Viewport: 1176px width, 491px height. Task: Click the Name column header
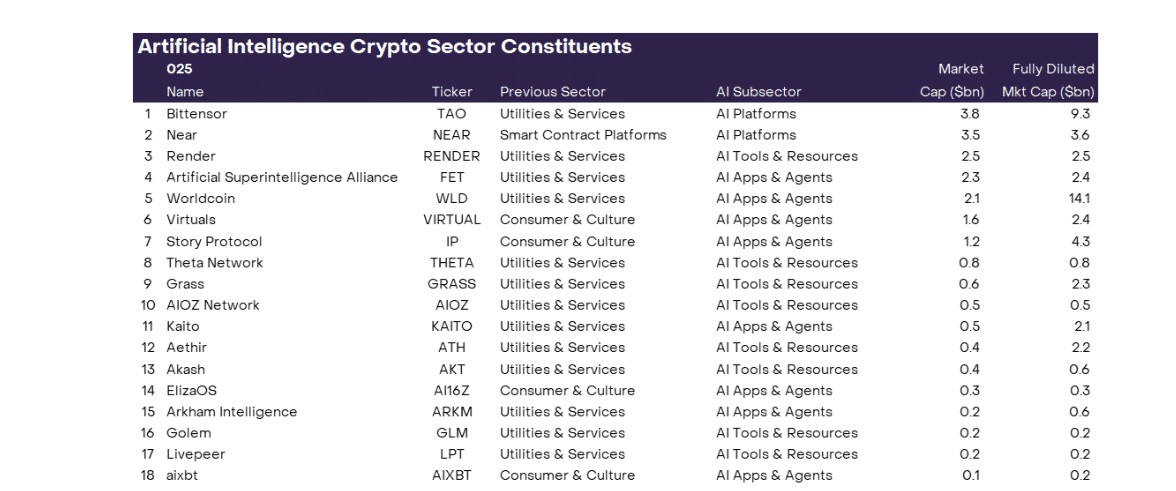185,92
